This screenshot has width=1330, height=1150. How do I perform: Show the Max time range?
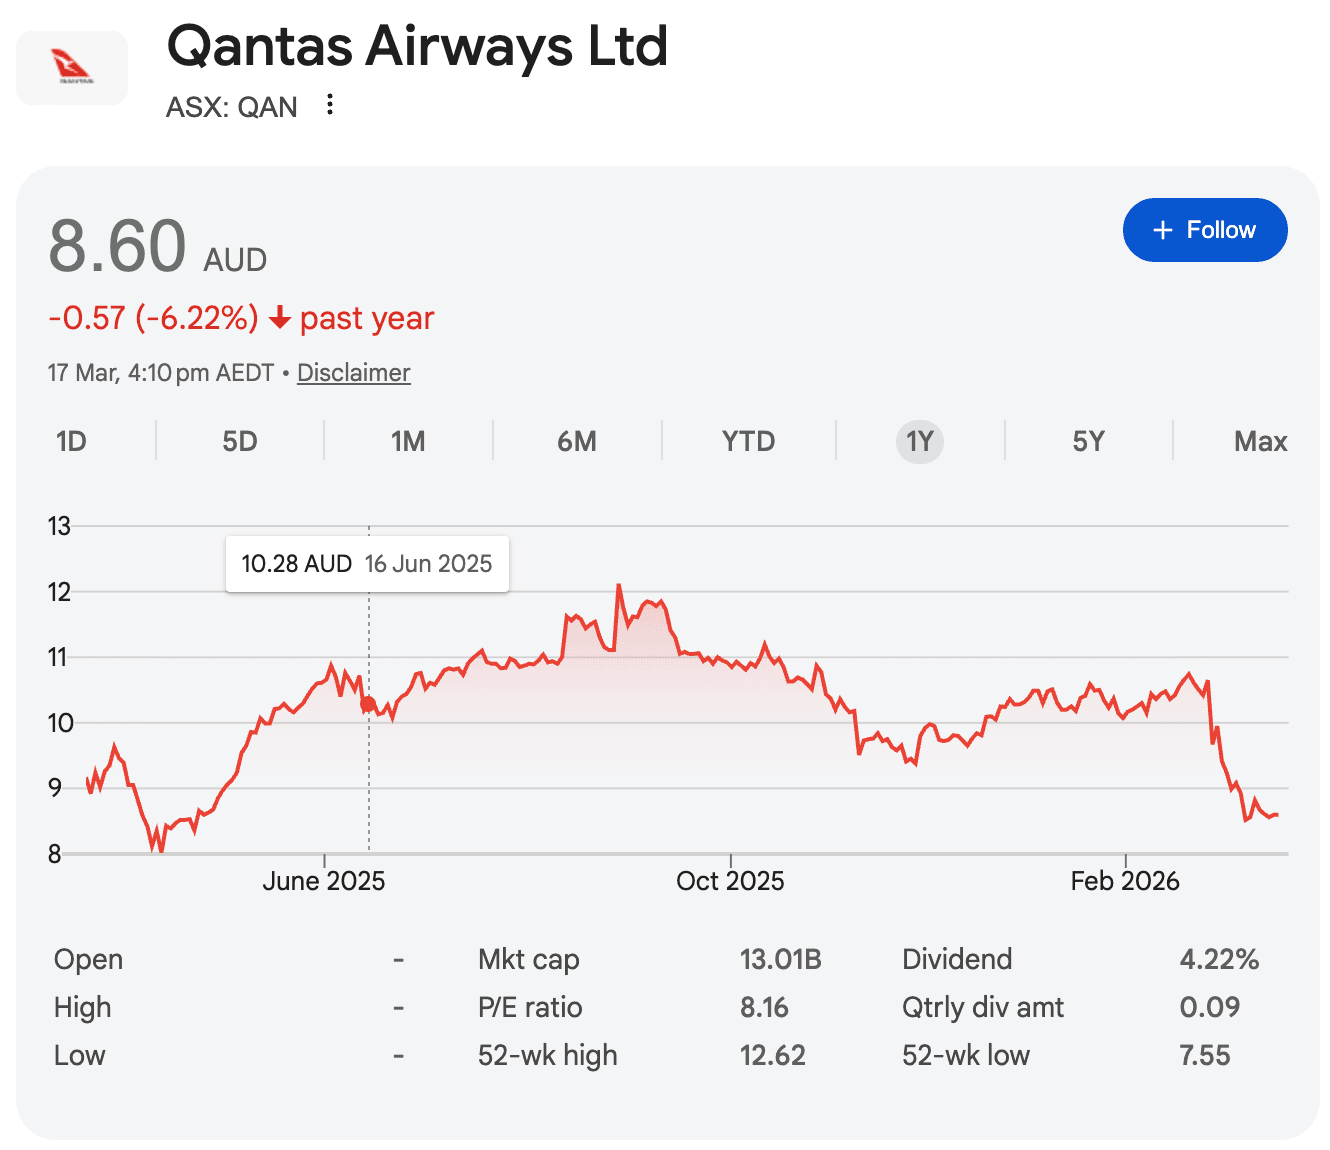(1260, 441)
